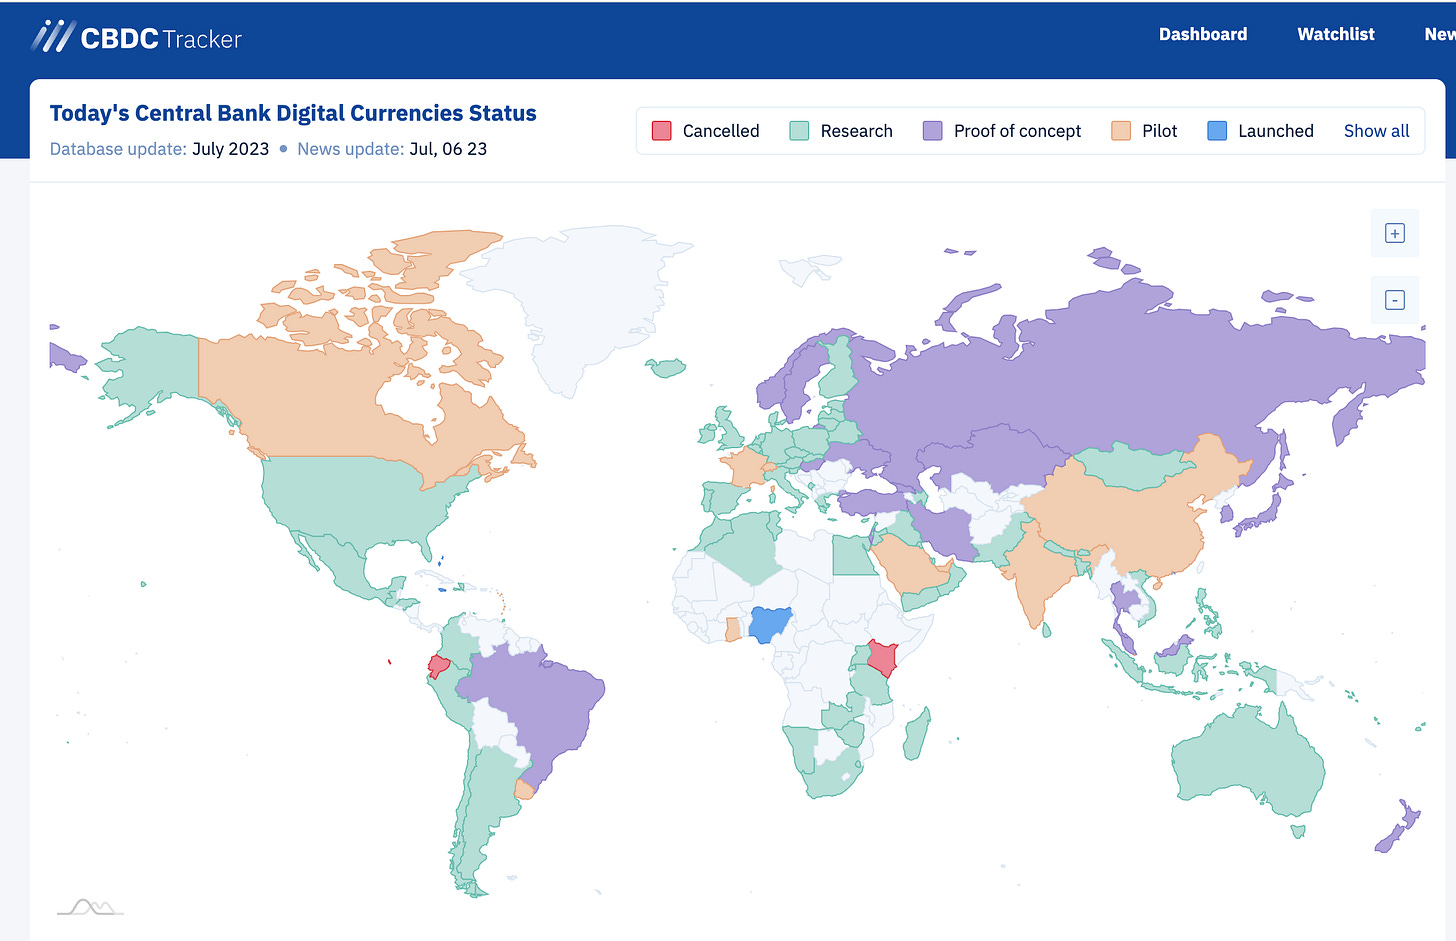The height and width of the screenshot is (941, 1456).
Task: Click the "Today's Central Bank Digital Currencies Status" heading
Action: pyautogui.click(x=293, y=113)
